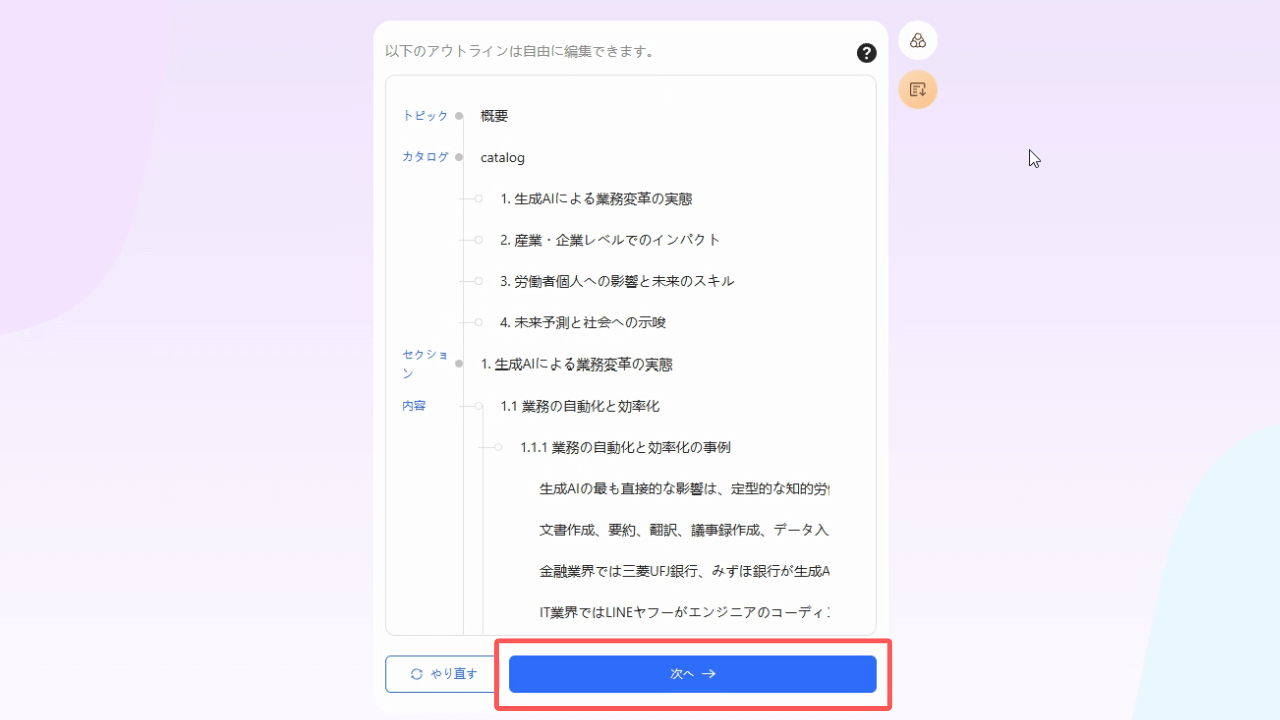Click the bullet node beside 概要
1280x720 pixels.
click(459, 116)
